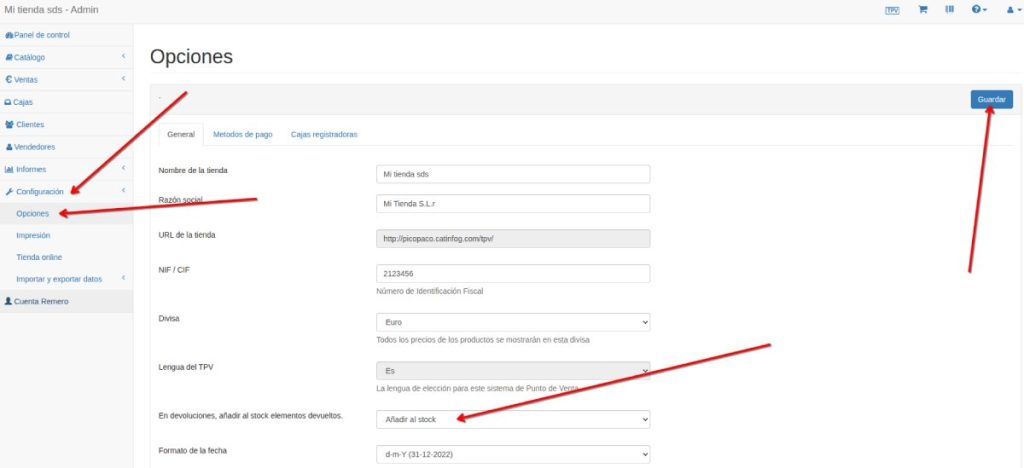Open the 'Añadir al stock' dropdown
The height and width of the screenshot is (468, 1024).
pos(512,420)
